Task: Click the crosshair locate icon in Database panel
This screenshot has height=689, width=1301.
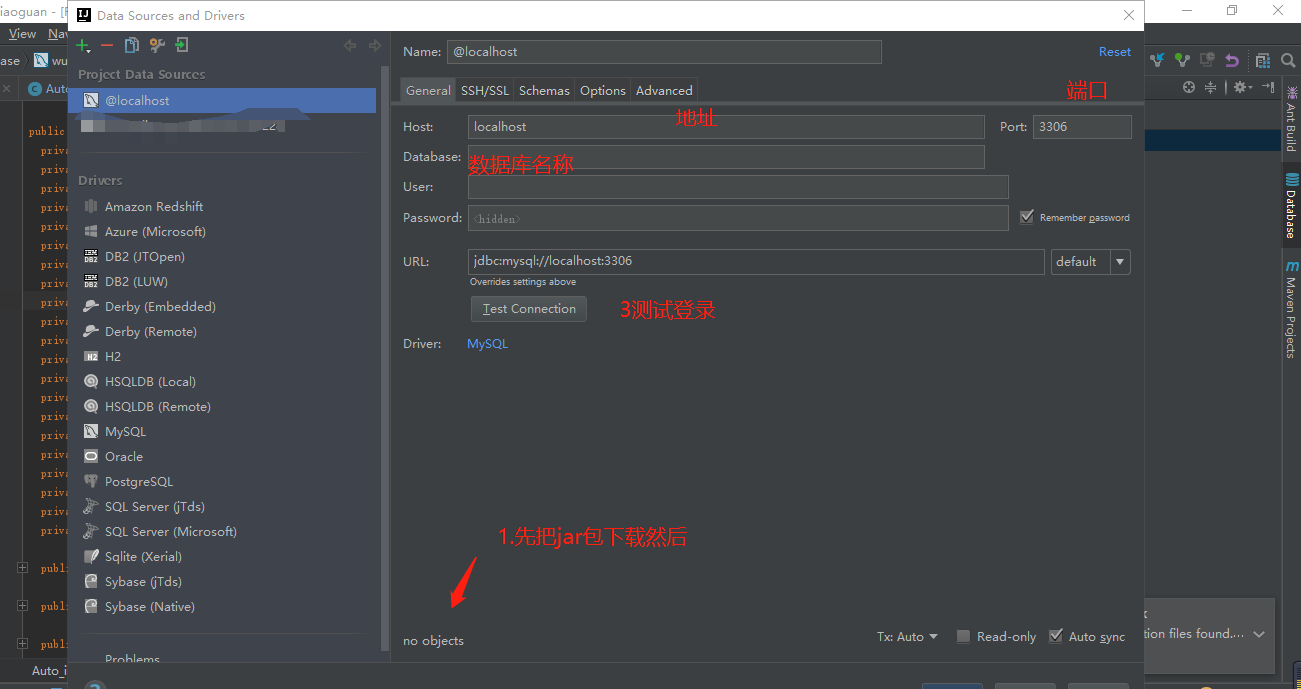Action: (1189, 87)
